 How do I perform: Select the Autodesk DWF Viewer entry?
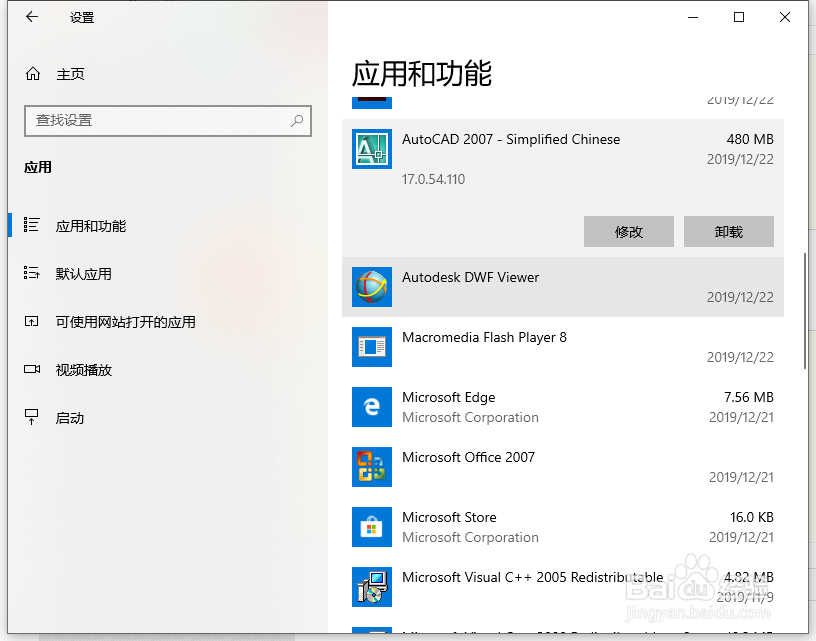coord(563,287)
